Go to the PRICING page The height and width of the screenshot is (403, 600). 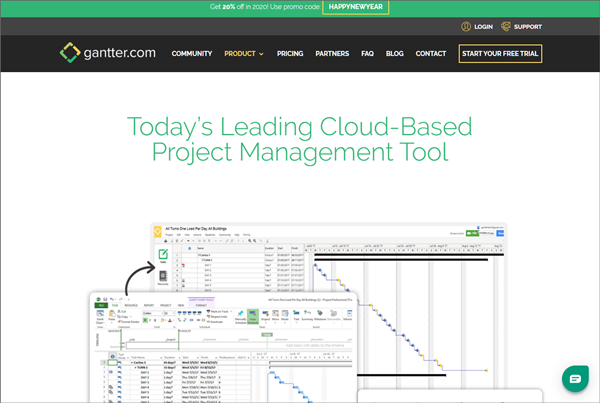[x=290, y=54]
